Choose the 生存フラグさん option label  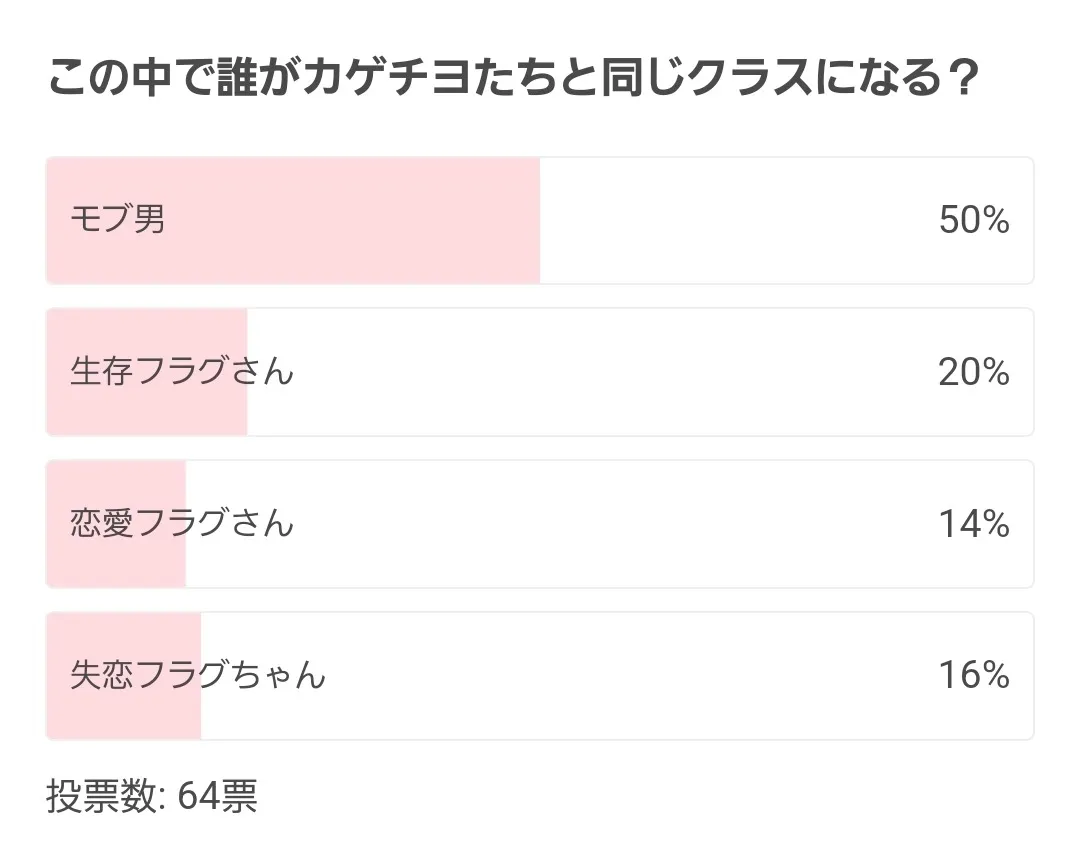pyautogui.click(x=182, y=371)
